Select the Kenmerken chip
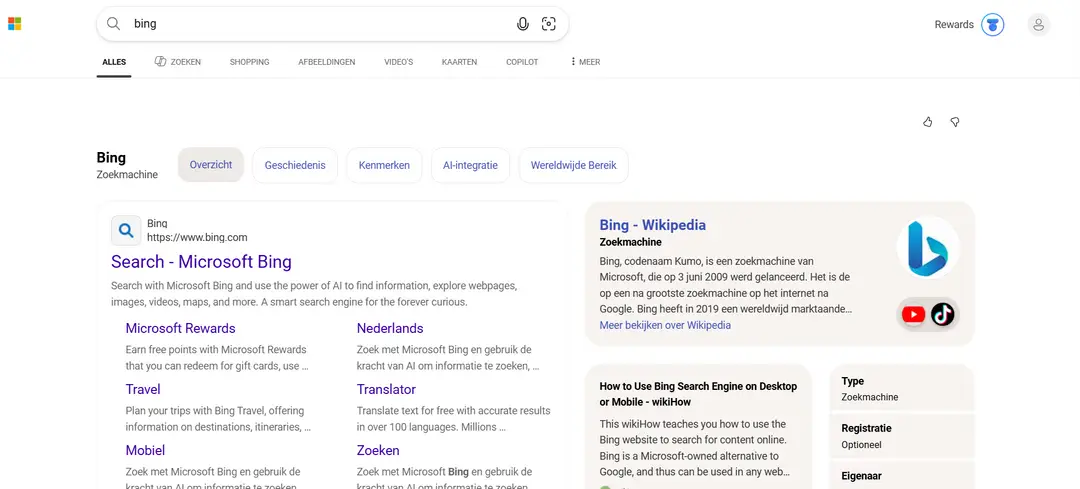The image size is (1080, 489). click(384, 165)
